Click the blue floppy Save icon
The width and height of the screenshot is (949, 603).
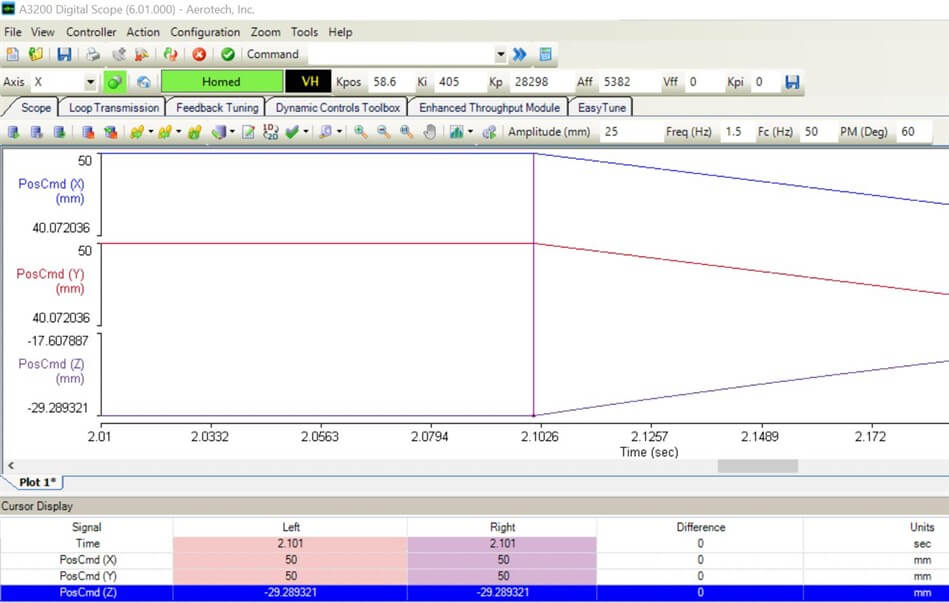(64, 54)
